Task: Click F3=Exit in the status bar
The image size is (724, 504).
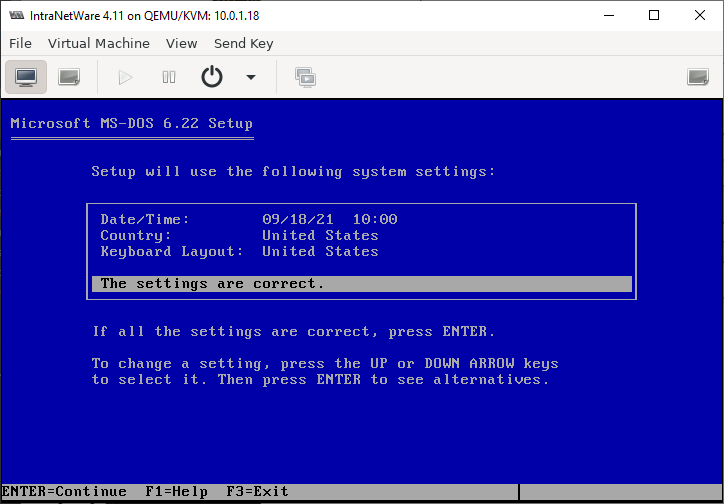Action: pyautogui.click(x=258, y=492)
